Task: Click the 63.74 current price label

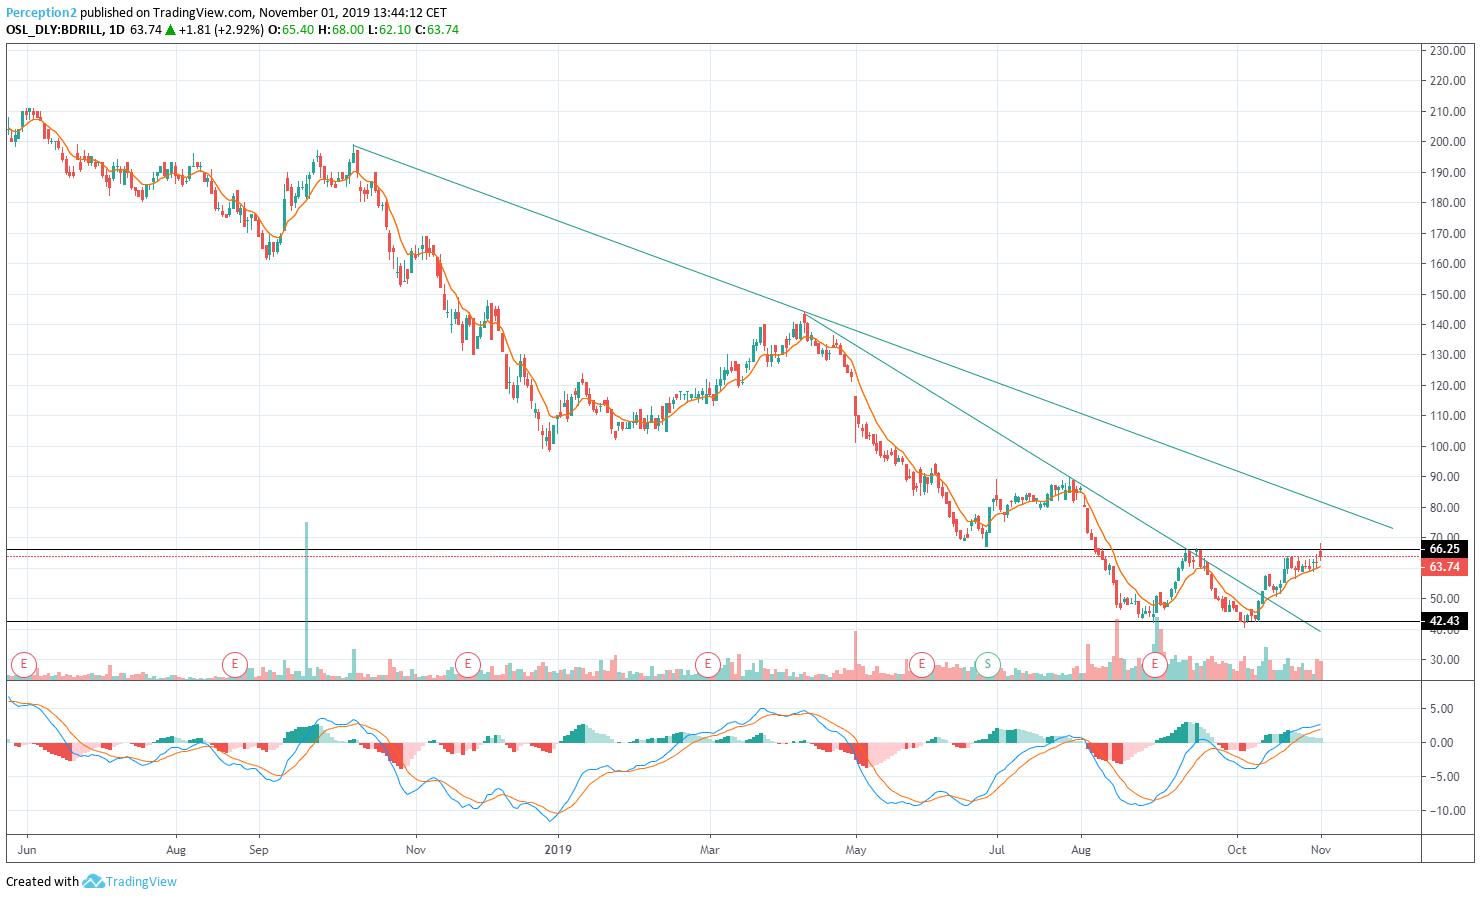Action: pyautogui.click(x=1444, y=567)
